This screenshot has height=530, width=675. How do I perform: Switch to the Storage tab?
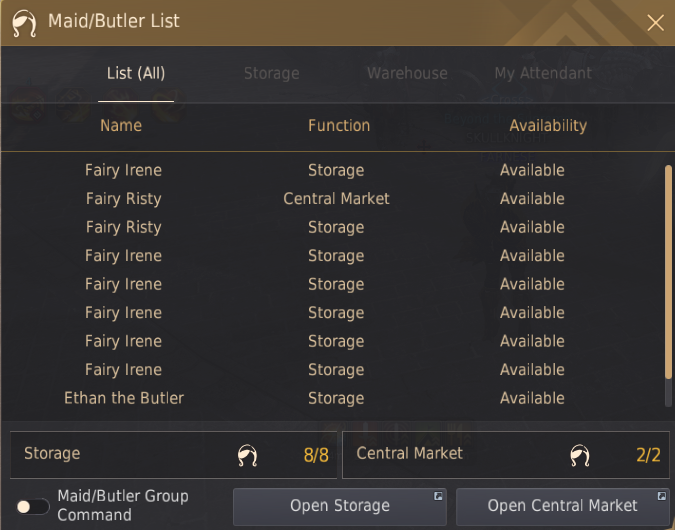click(272, 74)
